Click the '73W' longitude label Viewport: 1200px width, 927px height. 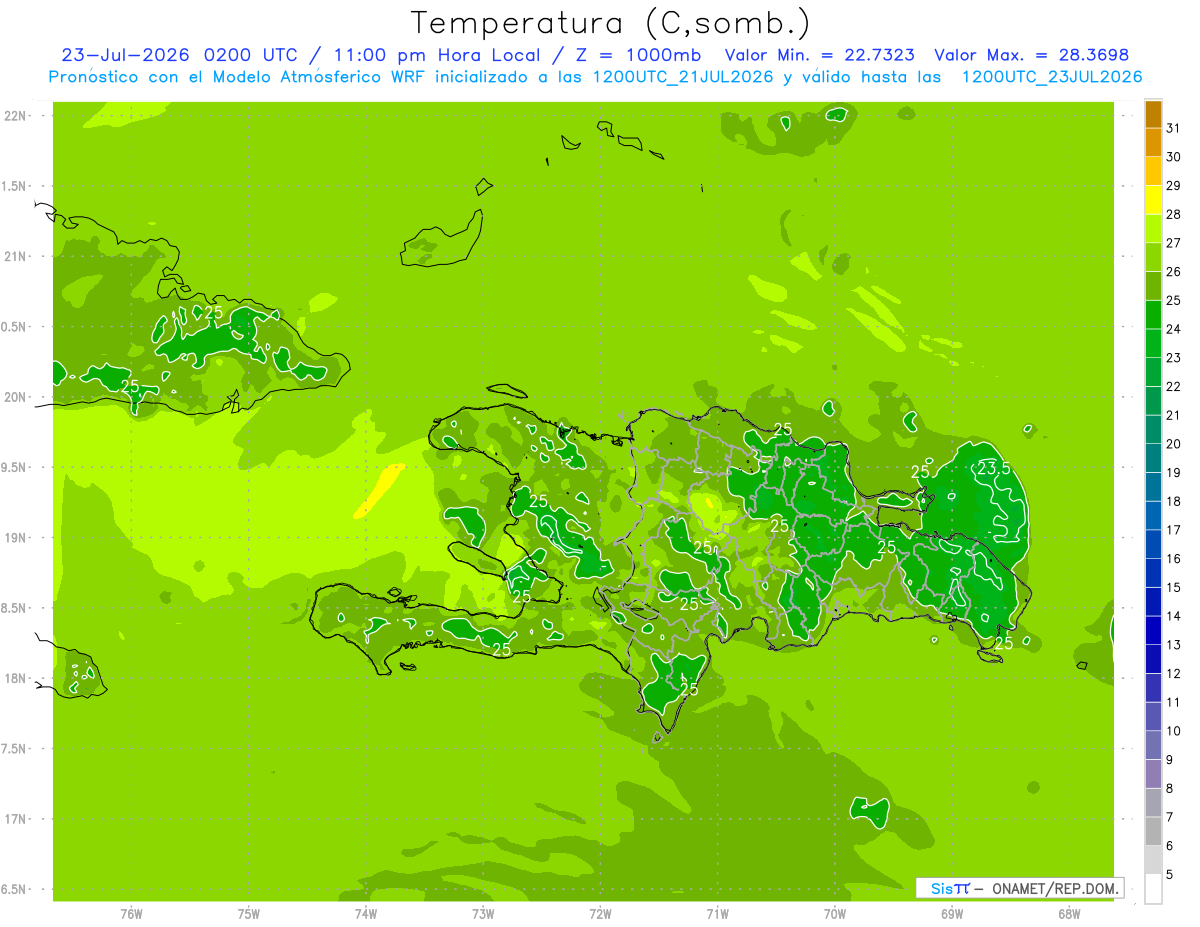483,914
